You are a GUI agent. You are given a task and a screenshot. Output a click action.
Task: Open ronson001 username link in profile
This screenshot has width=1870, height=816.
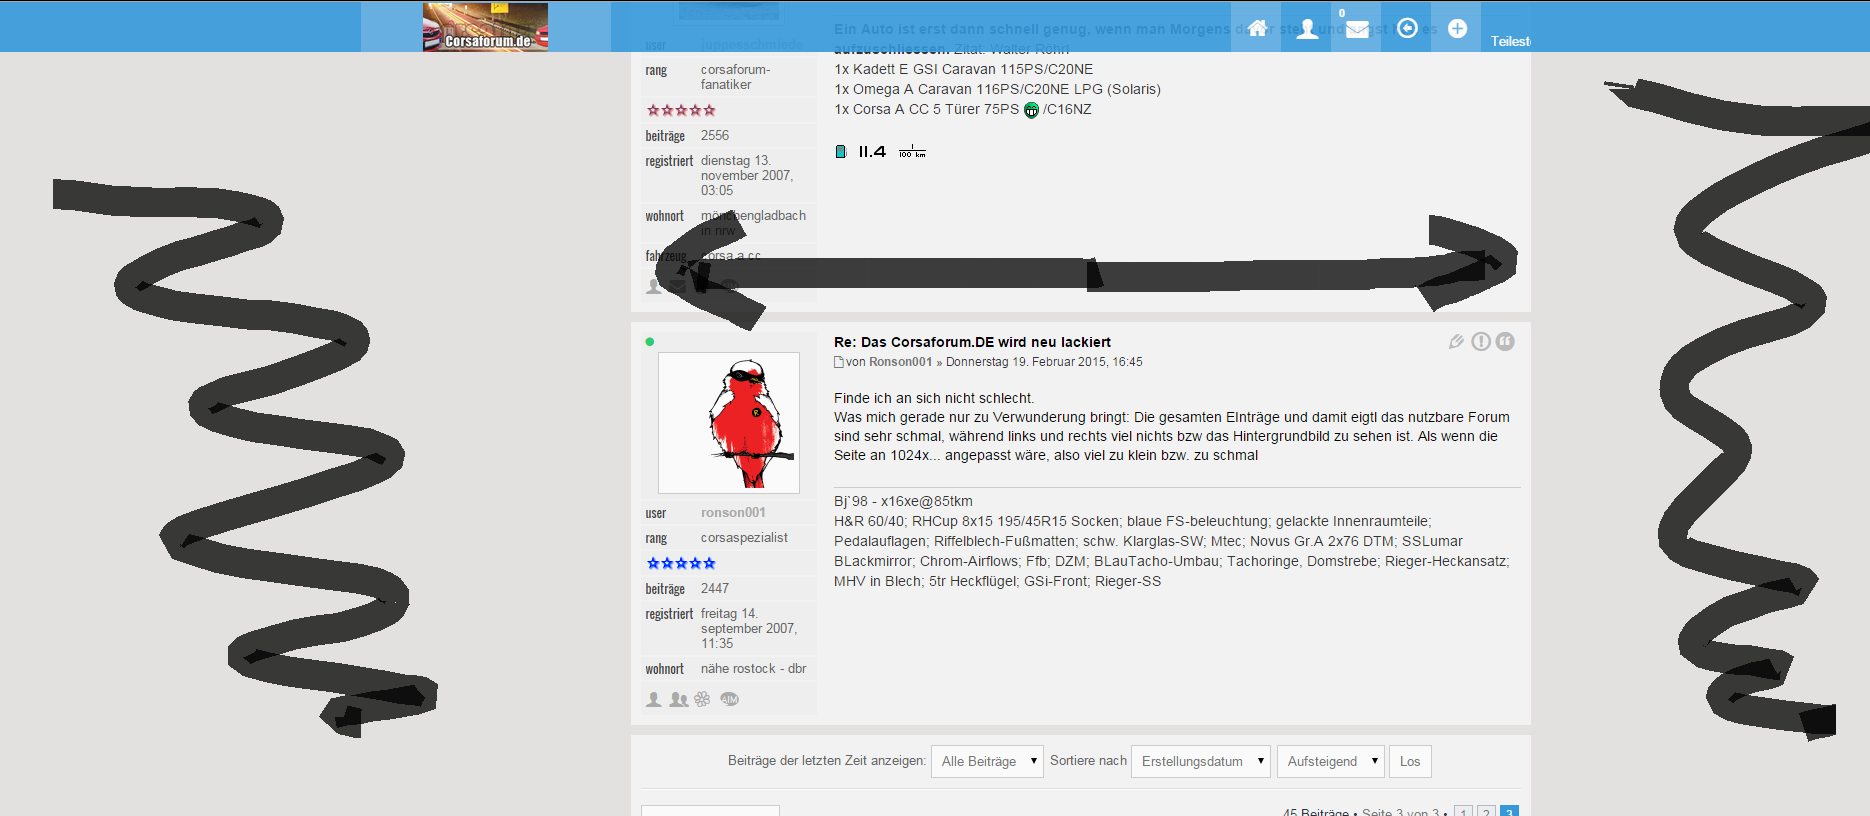coord(733,512)
